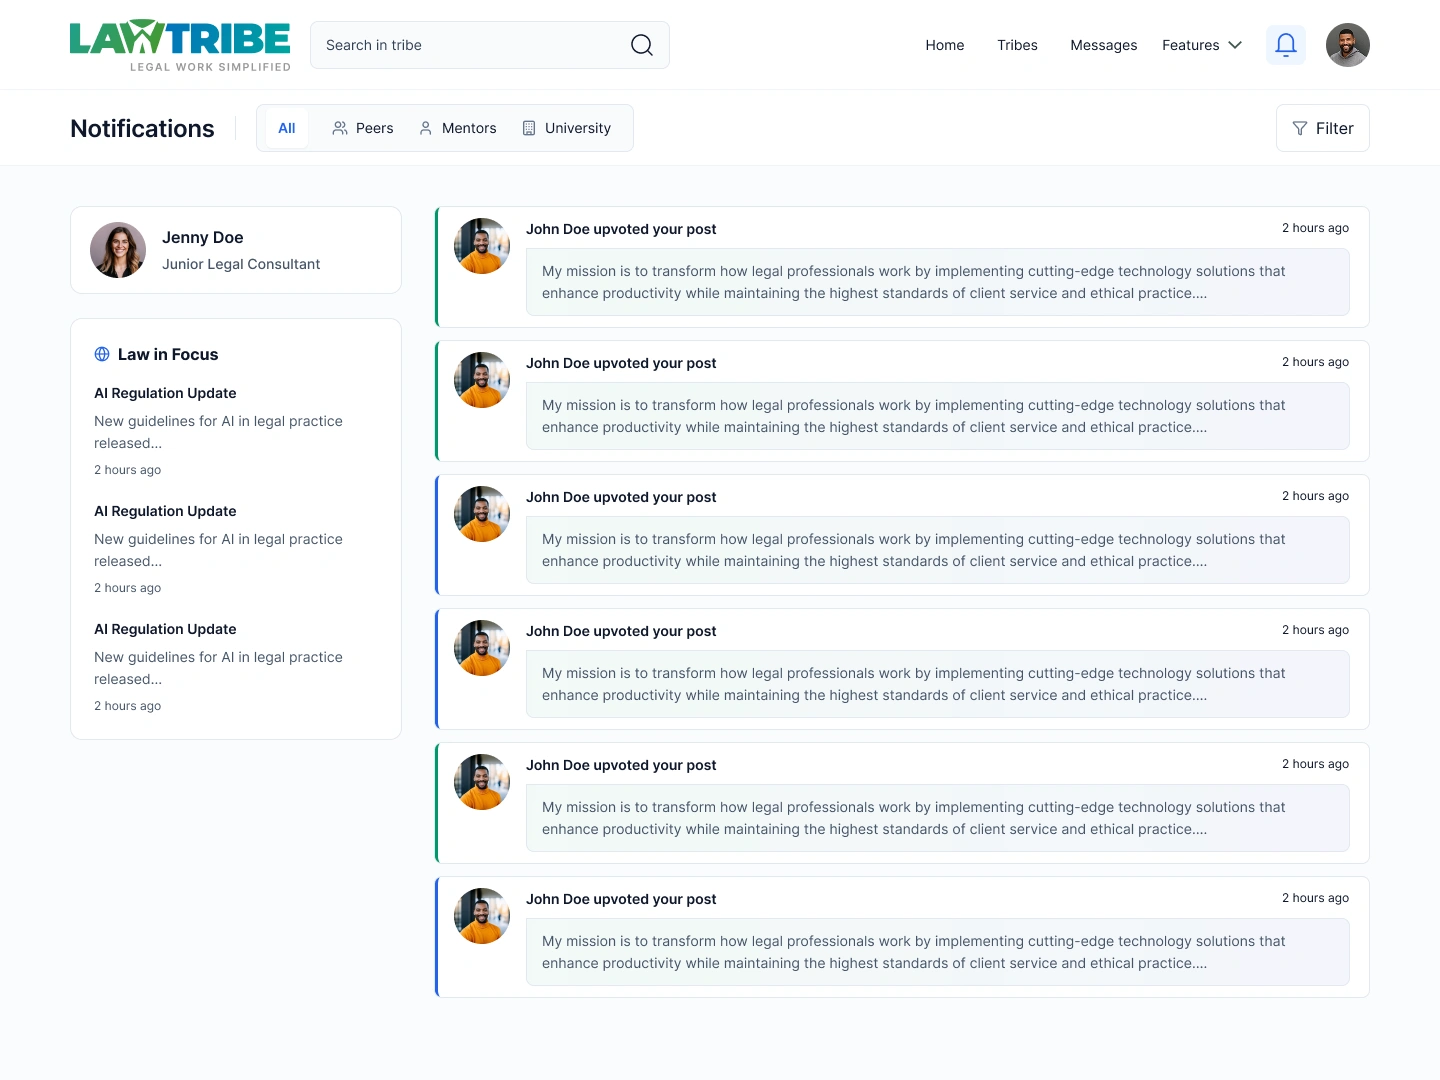The height and width of the screenshot is (1080, 1440).
Task: Go to the Home menu item
Action: tap(945, 45)
